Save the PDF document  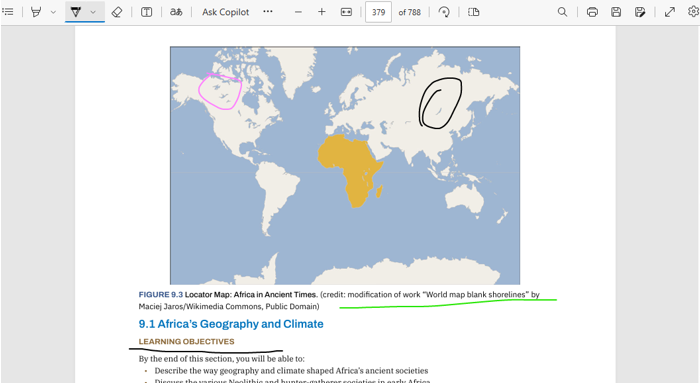616,12
